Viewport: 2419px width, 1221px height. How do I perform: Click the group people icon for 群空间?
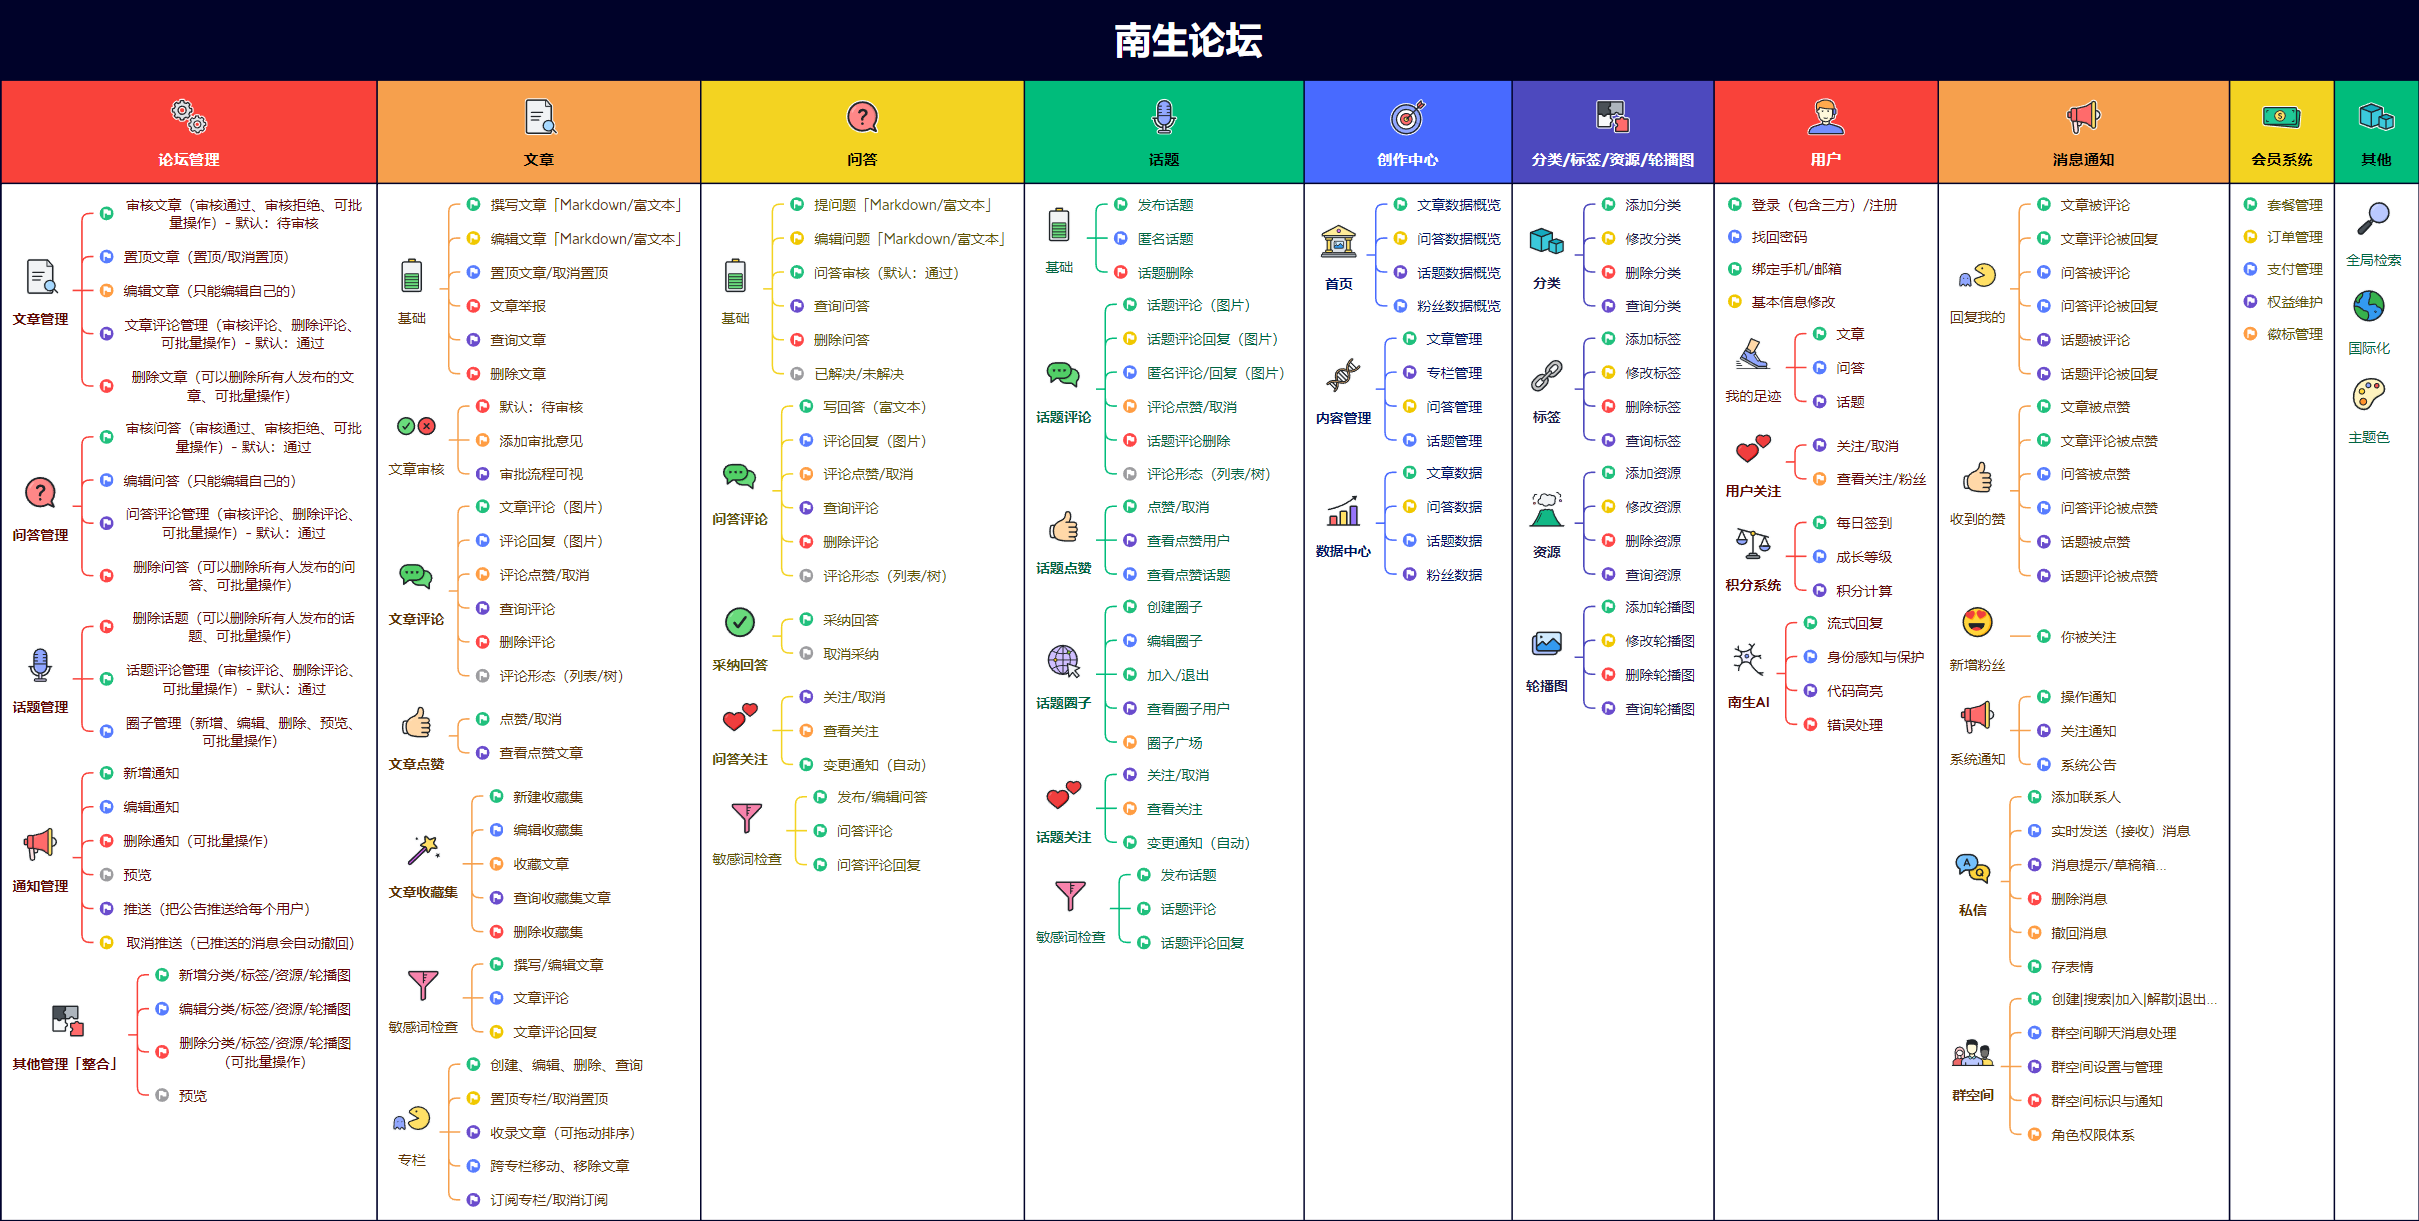coord(1972,1052)
